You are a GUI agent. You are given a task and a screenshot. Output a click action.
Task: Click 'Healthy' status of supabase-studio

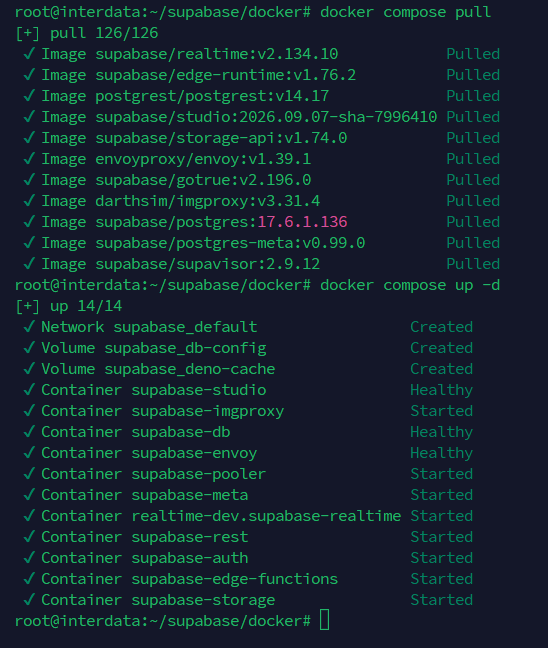[441, 390]
